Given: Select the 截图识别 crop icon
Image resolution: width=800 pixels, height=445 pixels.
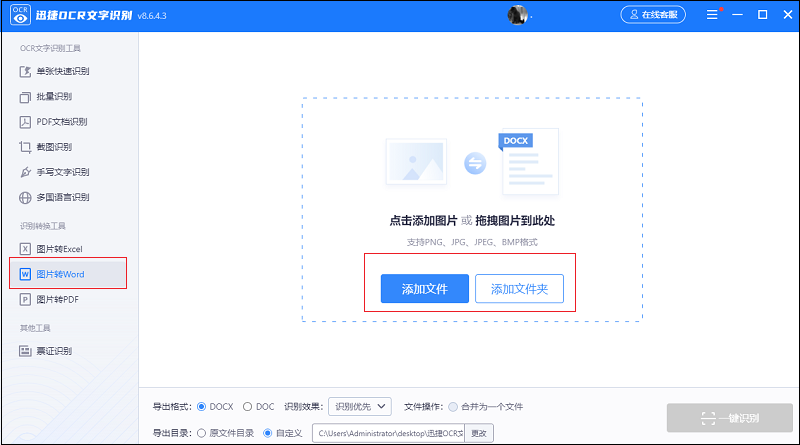Looking at the screenshot, I should pyautogui.click(x=25, y=147).
